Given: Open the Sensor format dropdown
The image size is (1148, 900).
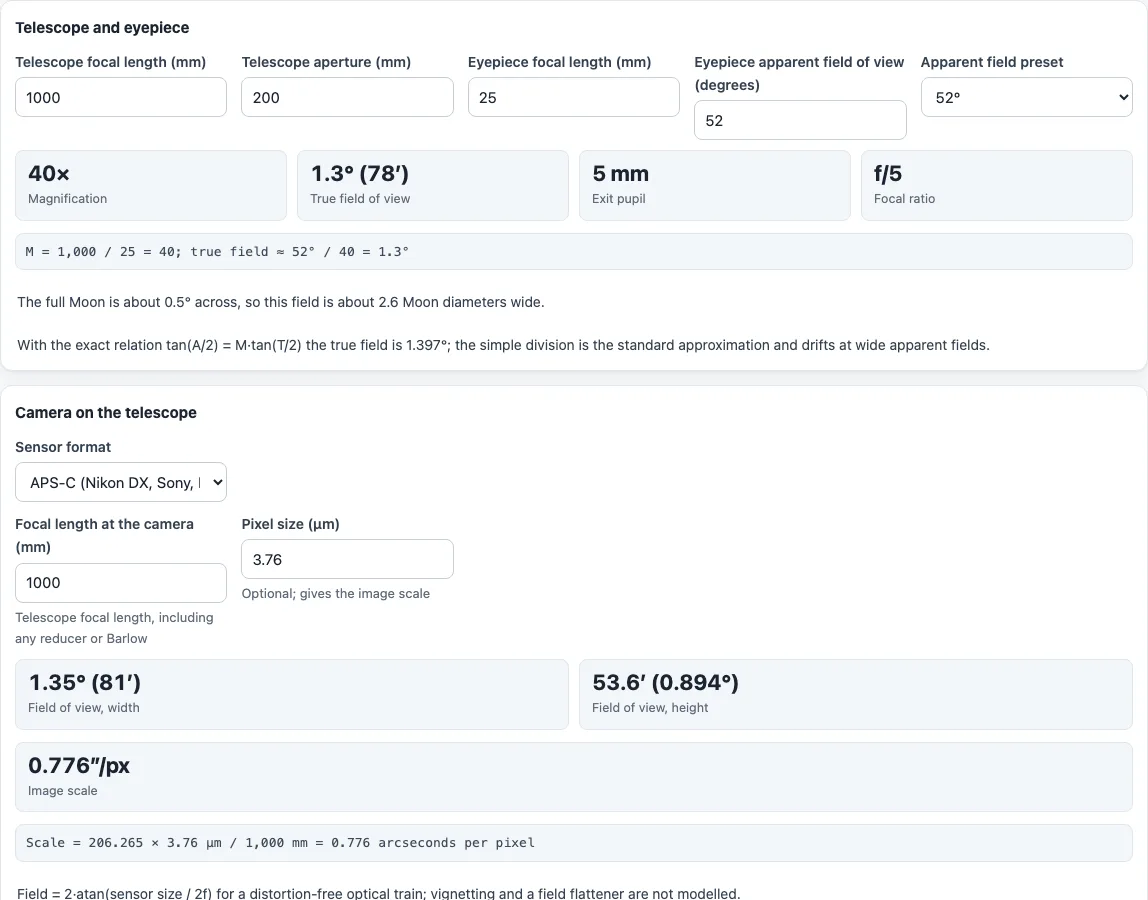Looking at the screenshot, I should tap(121, 482).
